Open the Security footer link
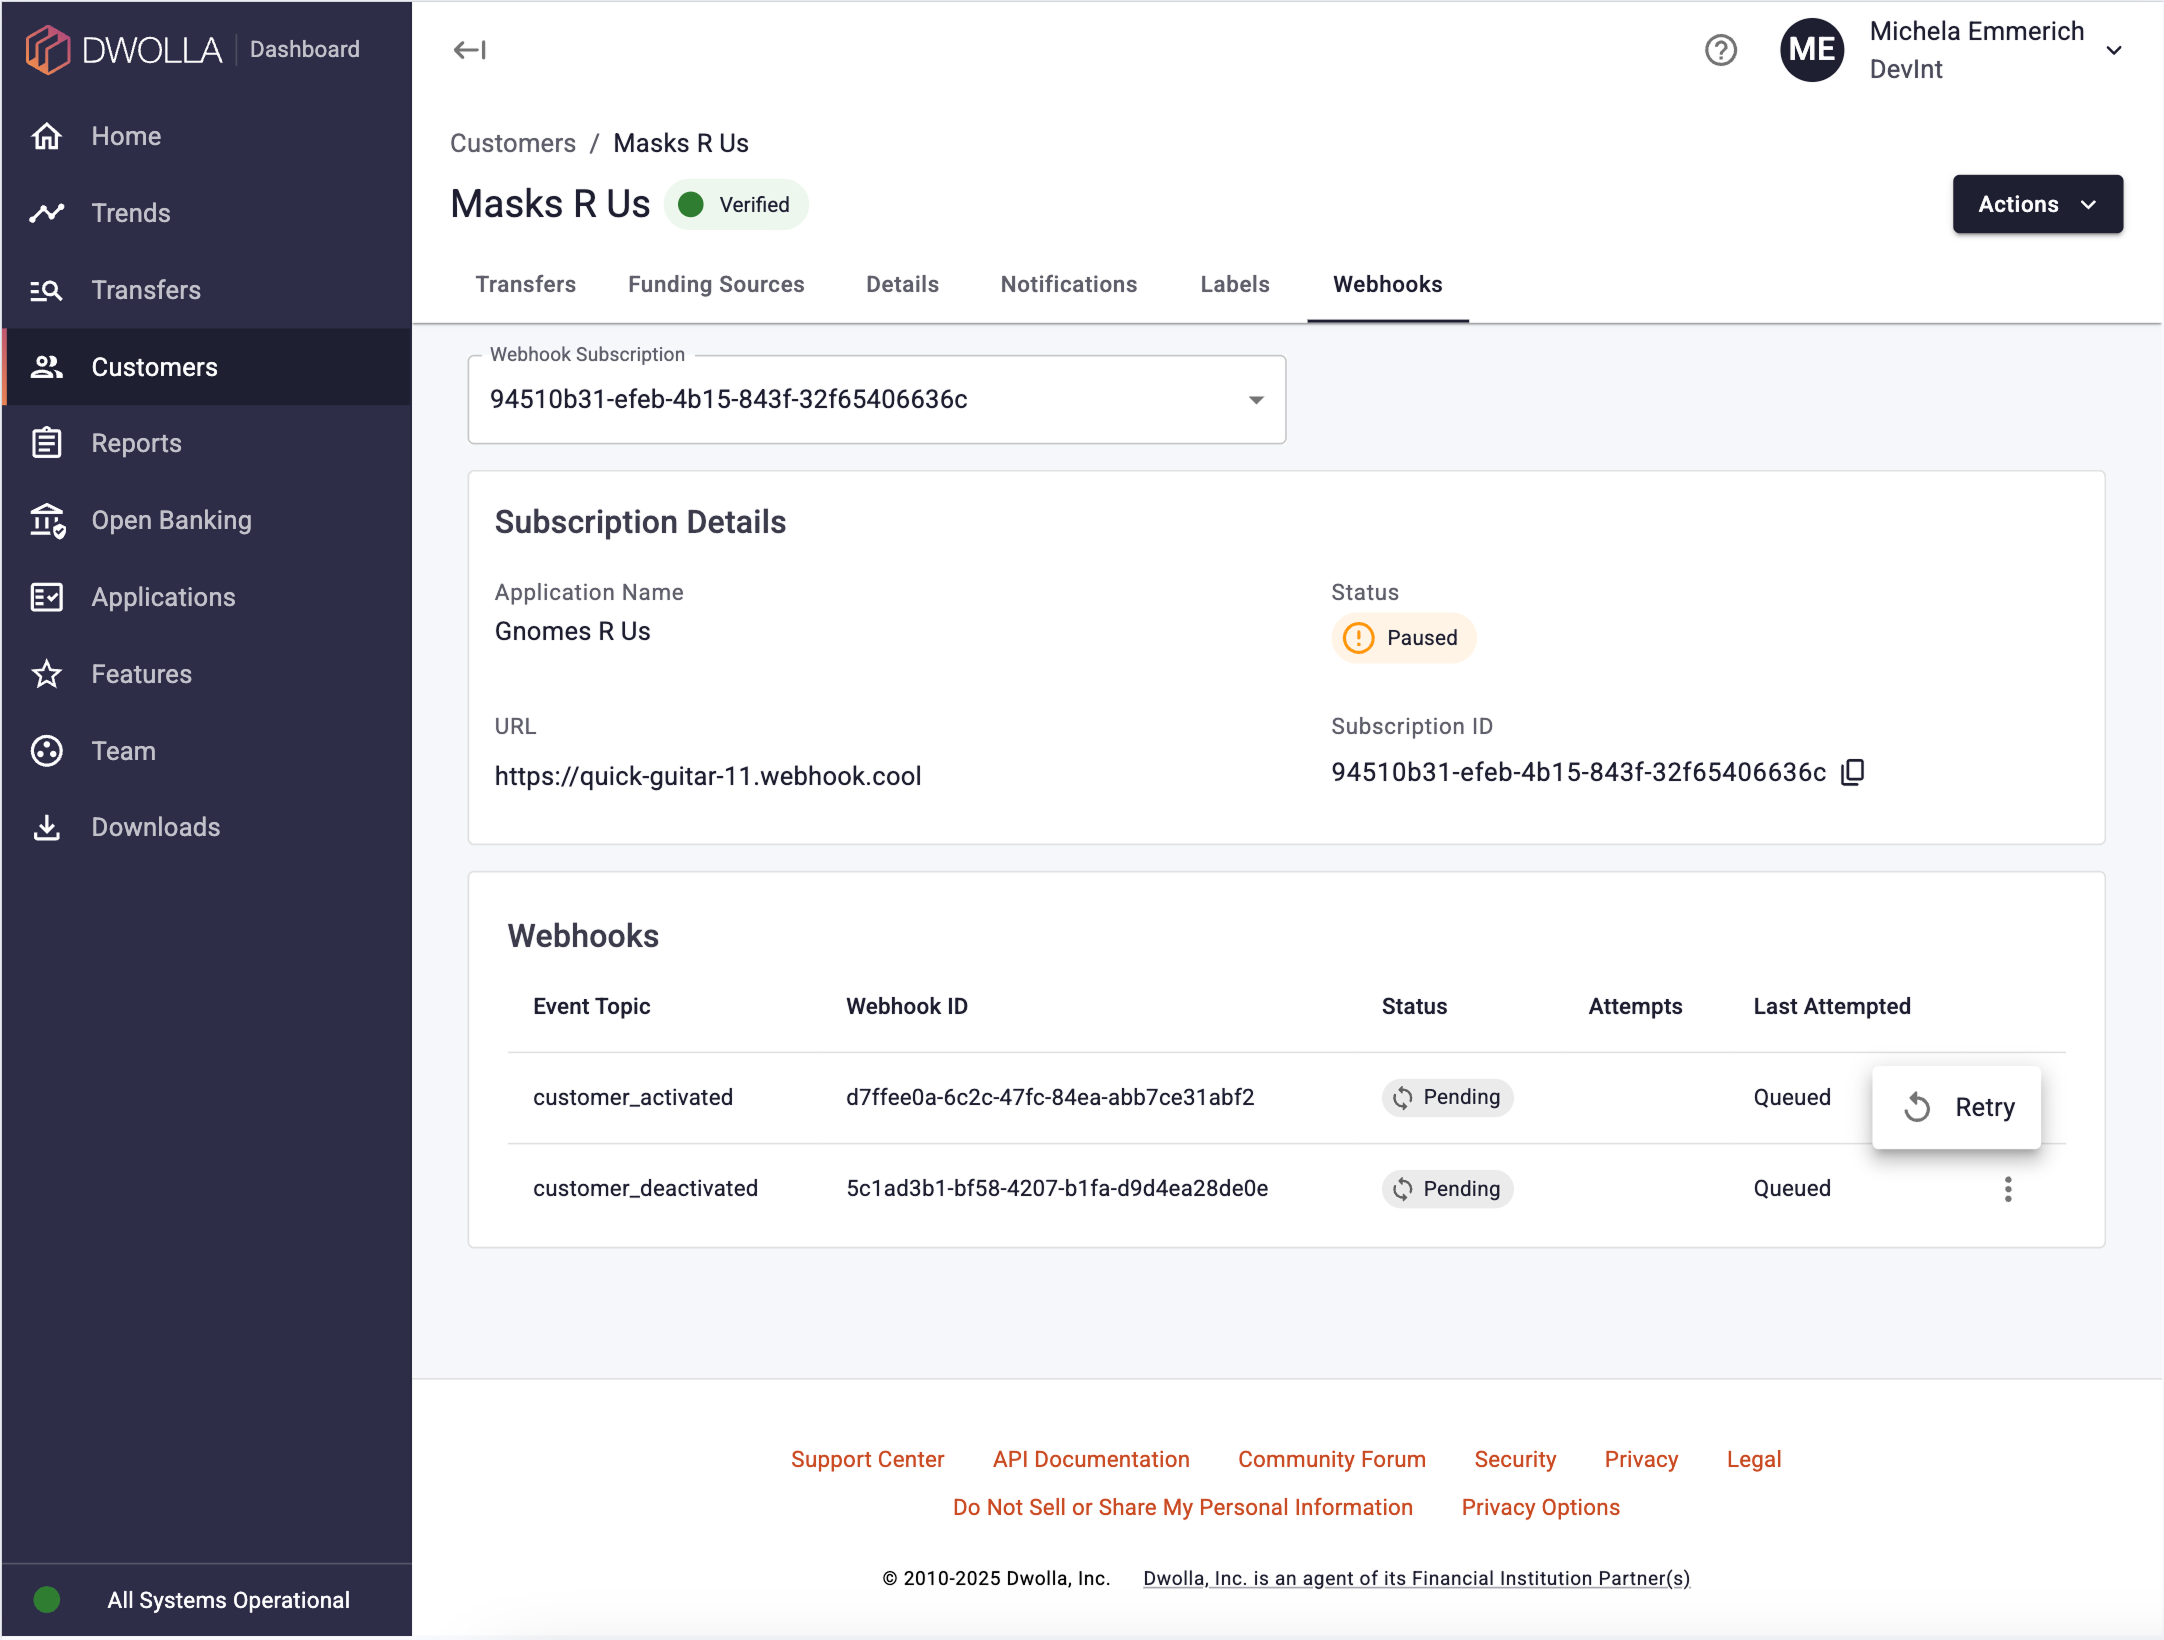 point(1515,1459)
